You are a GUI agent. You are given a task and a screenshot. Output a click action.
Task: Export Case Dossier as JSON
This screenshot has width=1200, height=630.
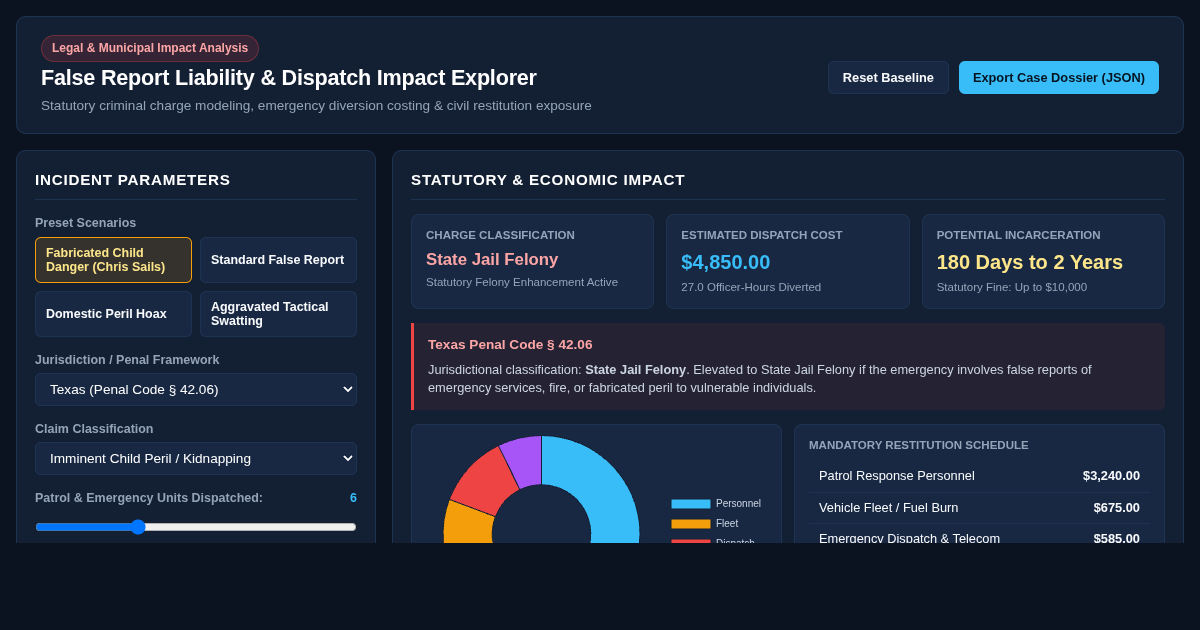coord(1059,77)
